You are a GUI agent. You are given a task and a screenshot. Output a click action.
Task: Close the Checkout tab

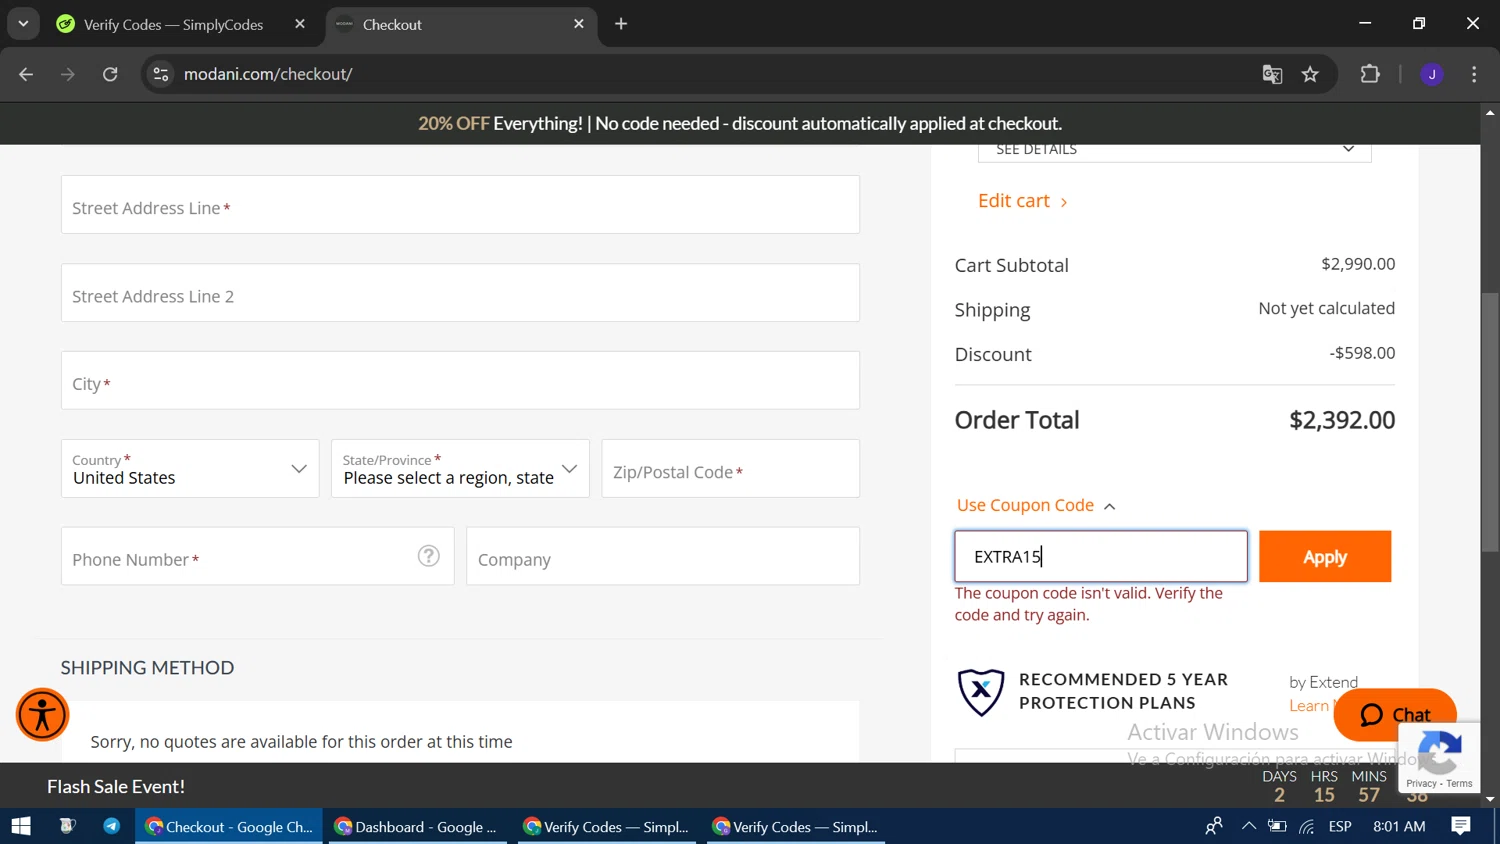tap(579, 24)
